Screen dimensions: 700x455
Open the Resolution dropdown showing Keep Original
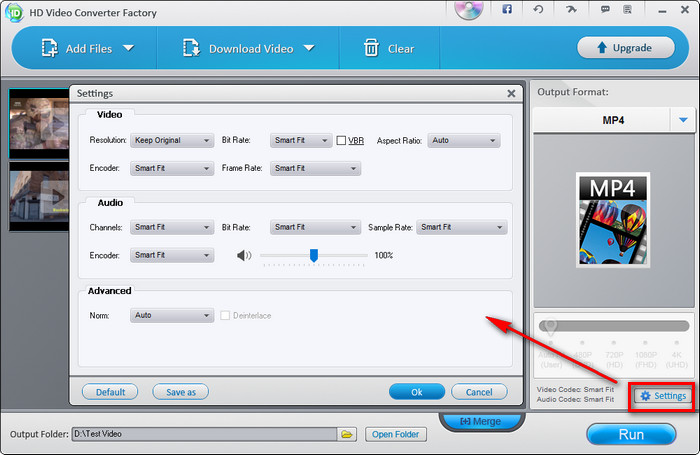[x=172, y=140]
